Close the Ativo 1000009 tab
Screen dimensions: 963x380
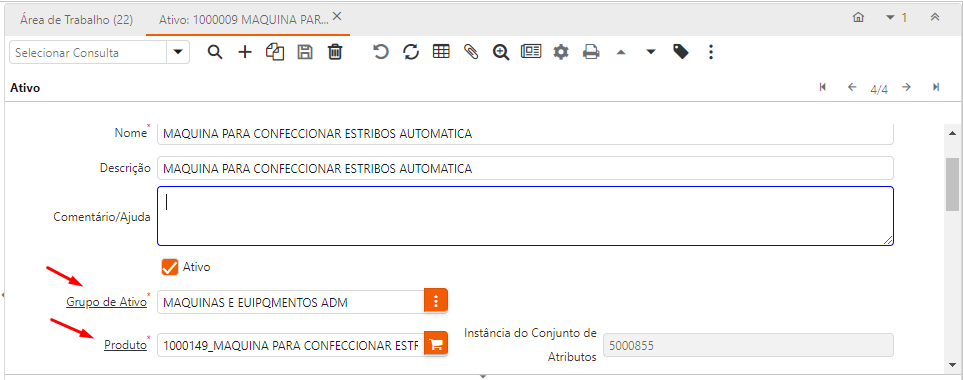[x=337, y=17]
